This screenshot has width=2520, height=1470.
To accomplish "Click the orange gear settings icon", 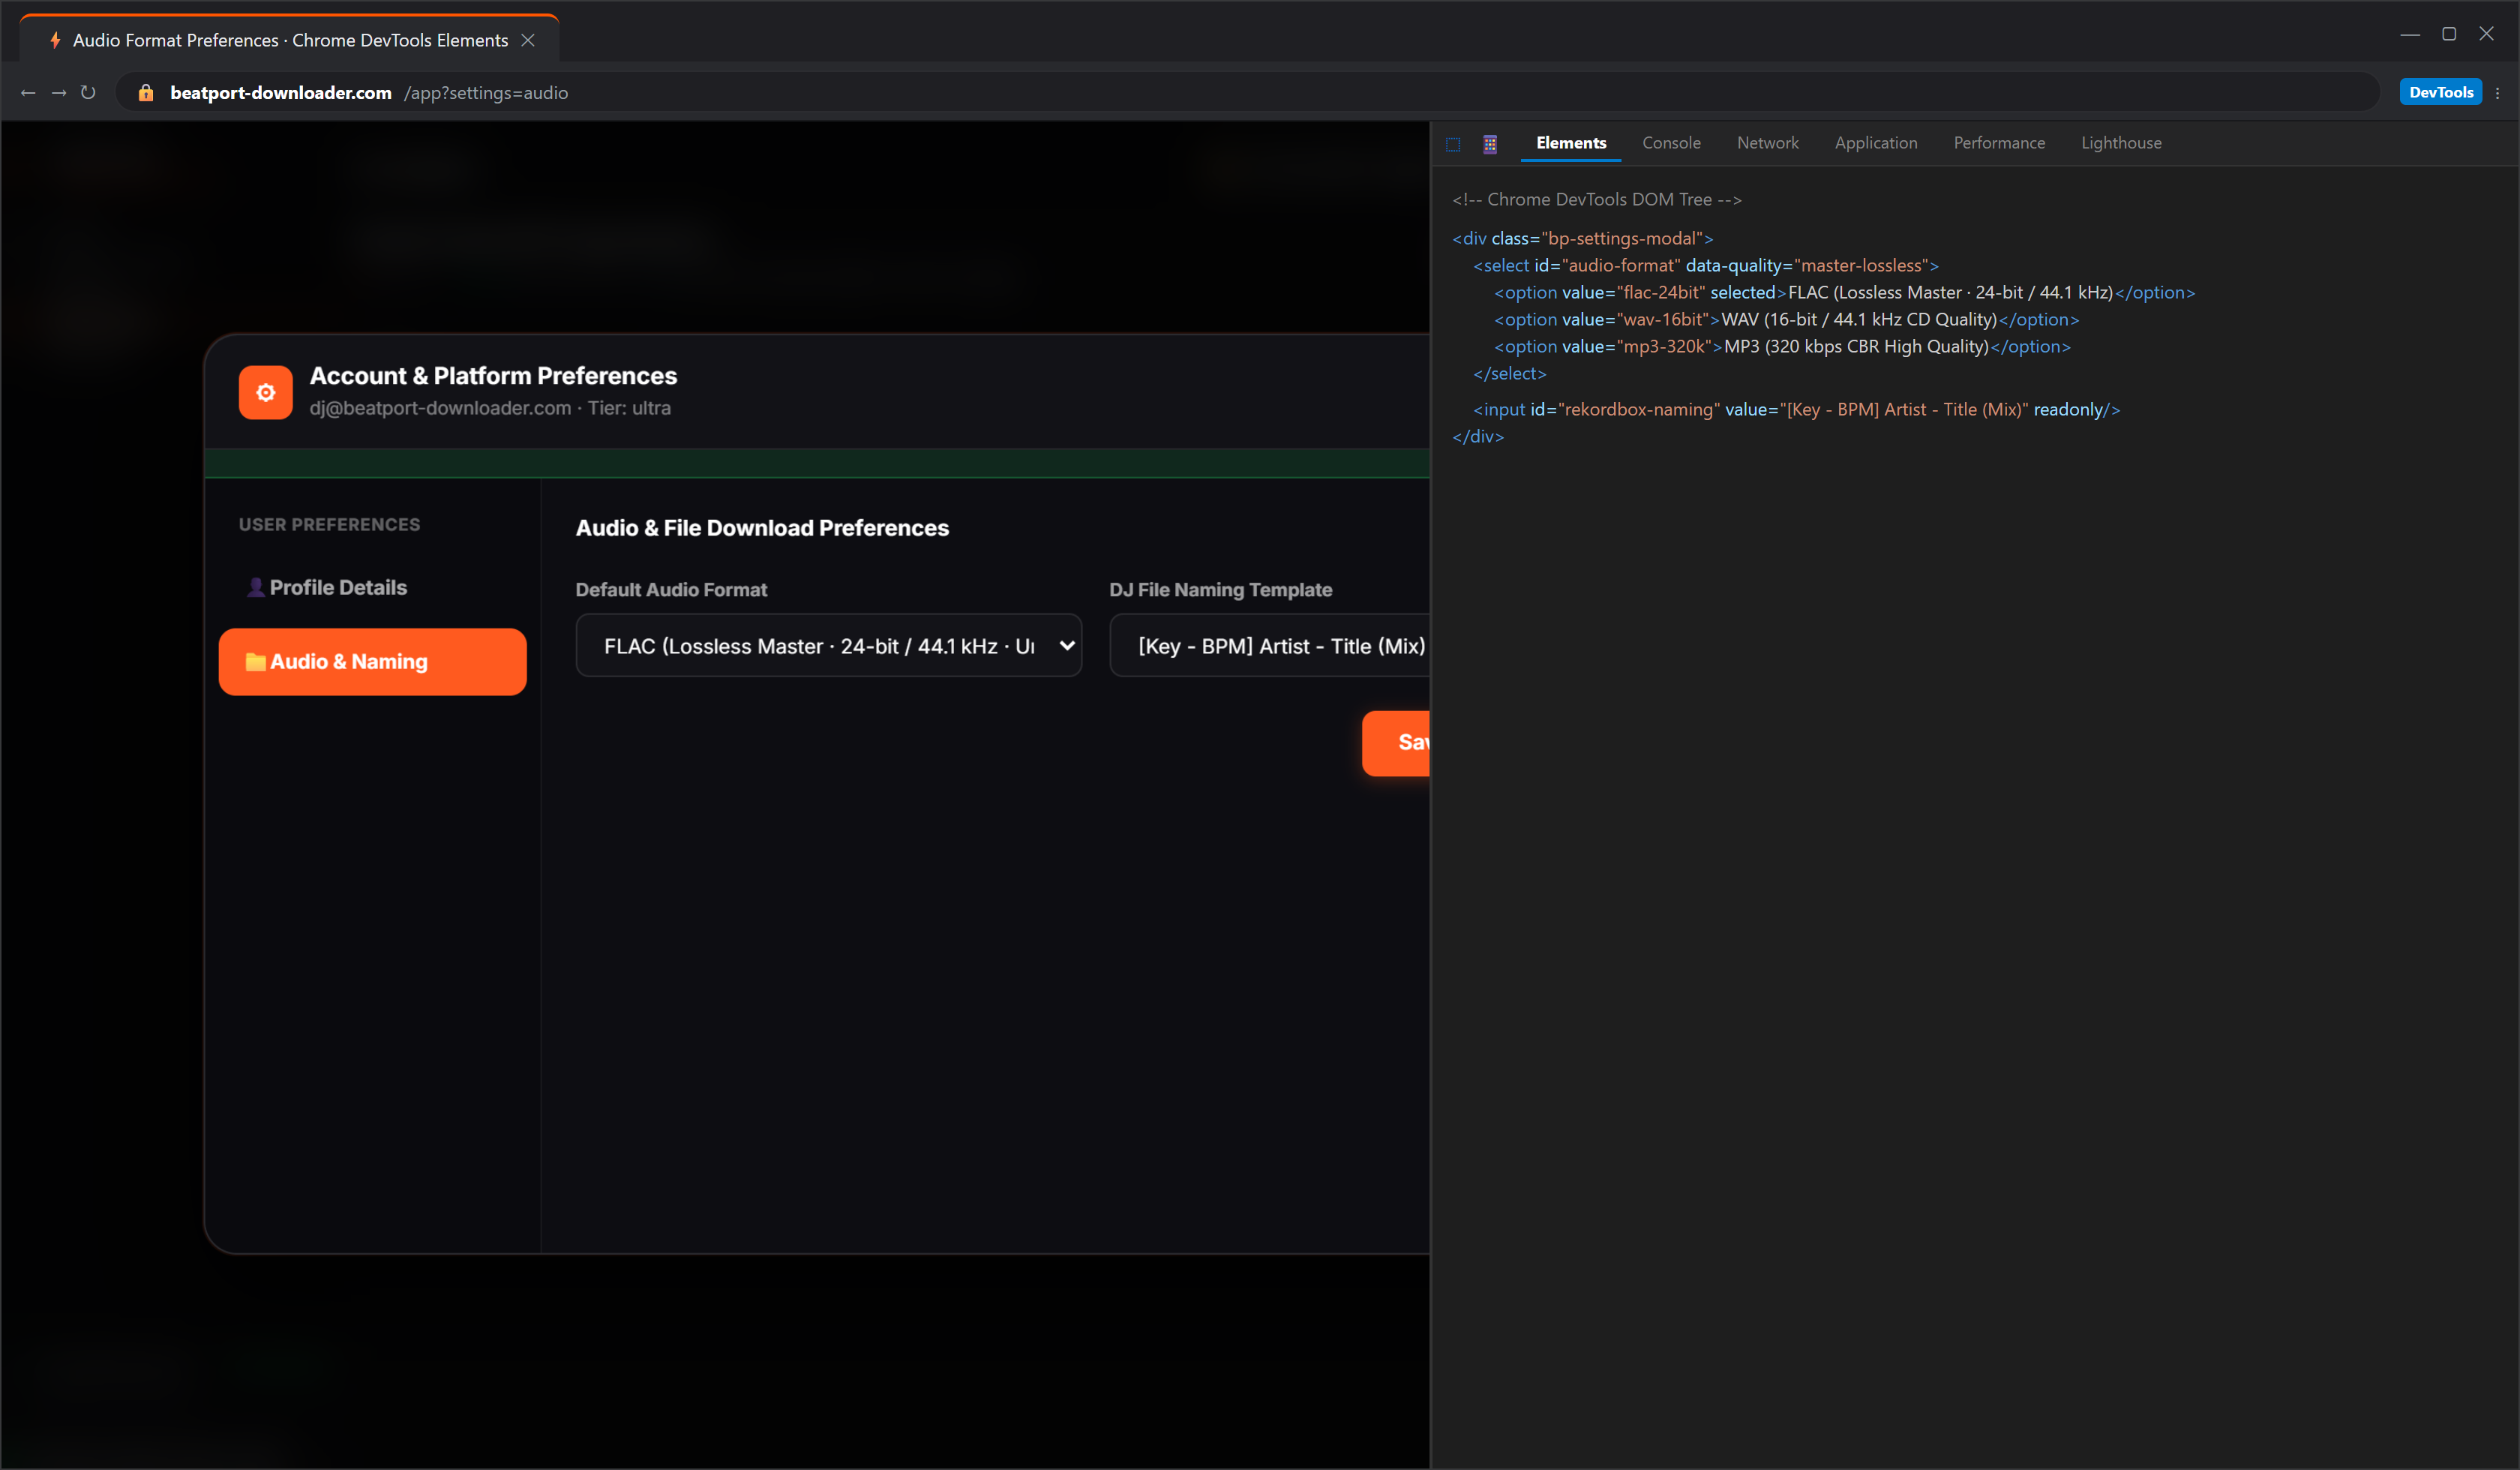I will point(265,392).
